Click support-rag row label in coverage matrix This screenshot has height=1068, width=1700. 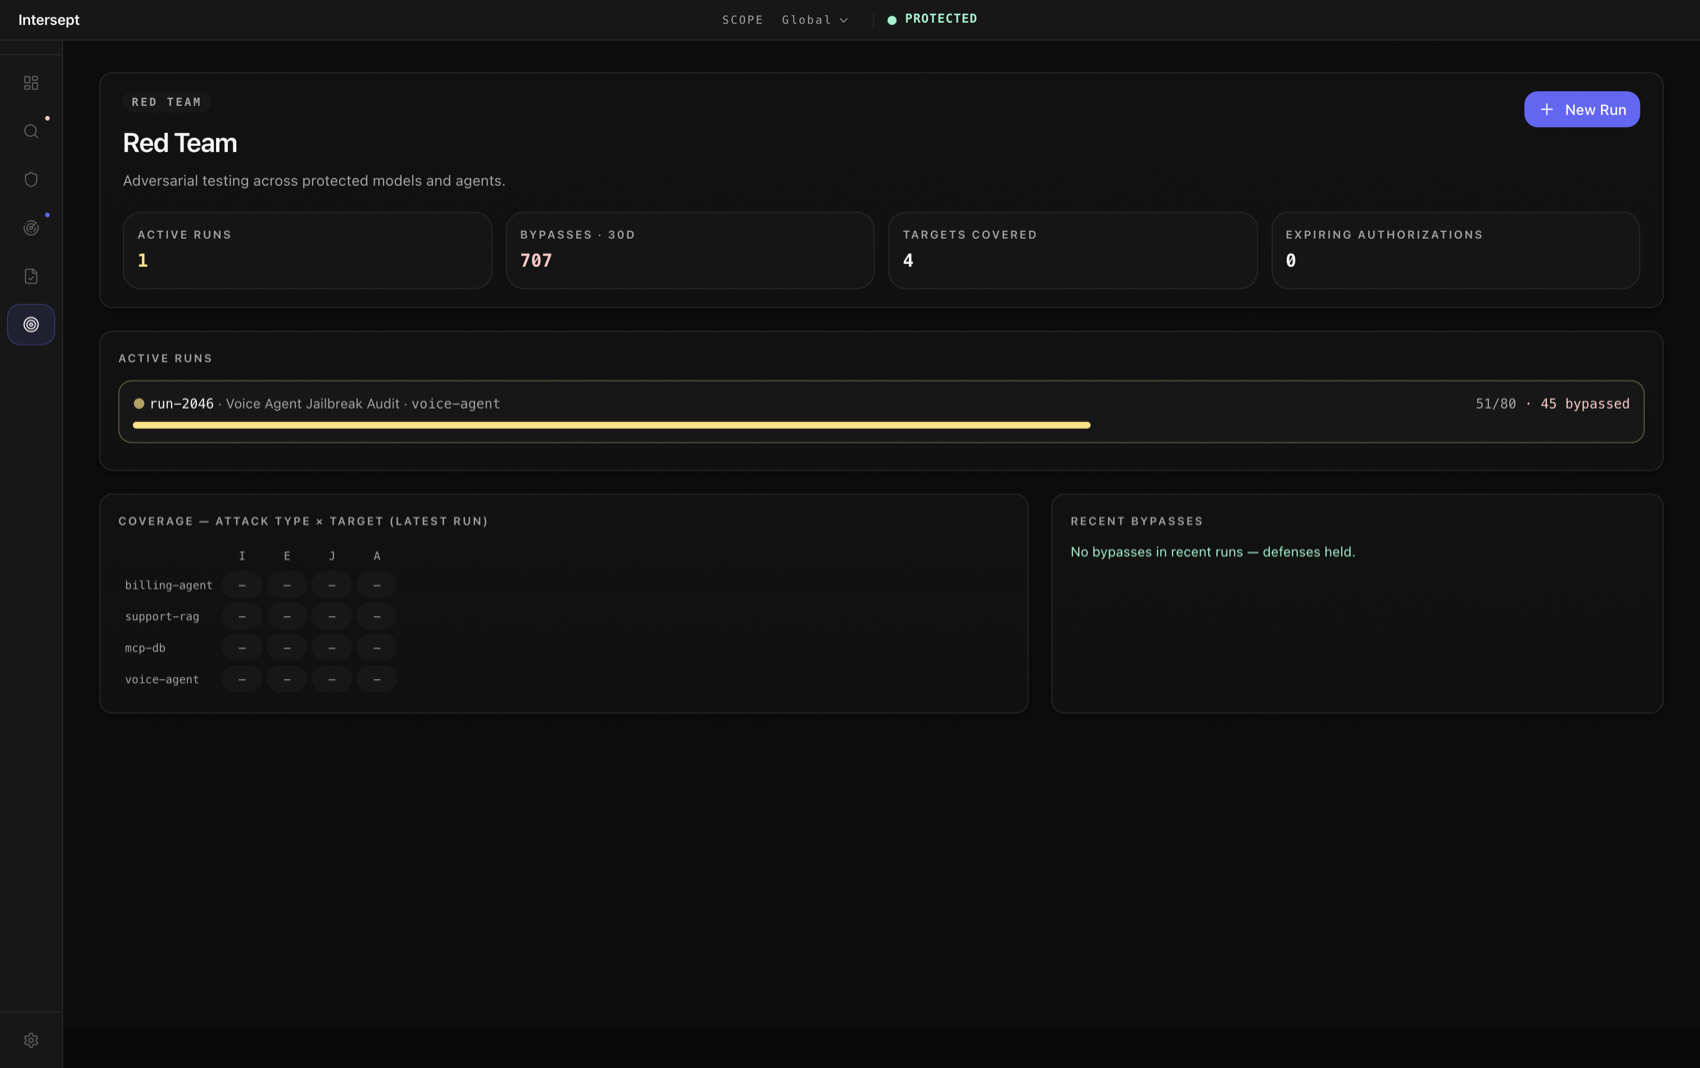(162, 616)
